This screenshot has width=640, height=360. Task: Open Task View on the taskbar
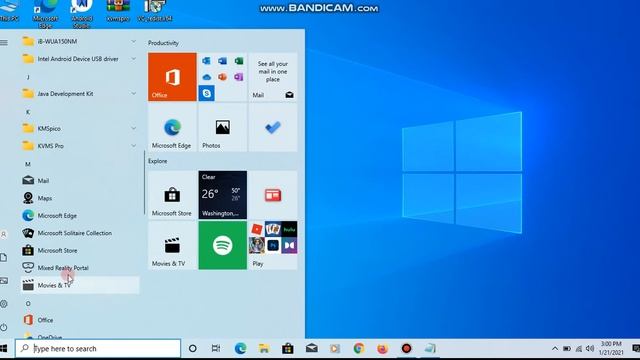(216, 348)
